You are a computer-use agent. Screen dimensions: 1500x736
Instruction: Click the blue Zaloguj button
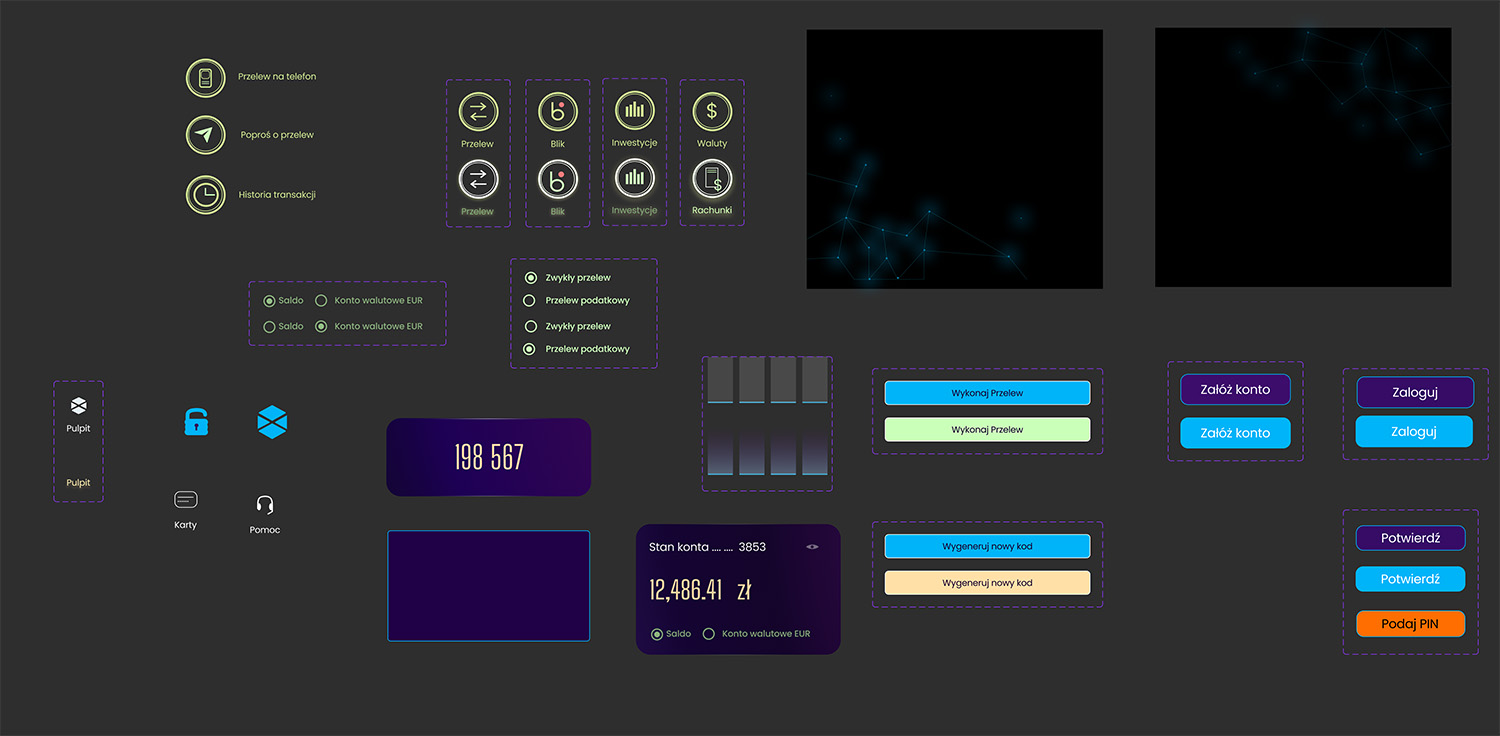point(1414,432)
